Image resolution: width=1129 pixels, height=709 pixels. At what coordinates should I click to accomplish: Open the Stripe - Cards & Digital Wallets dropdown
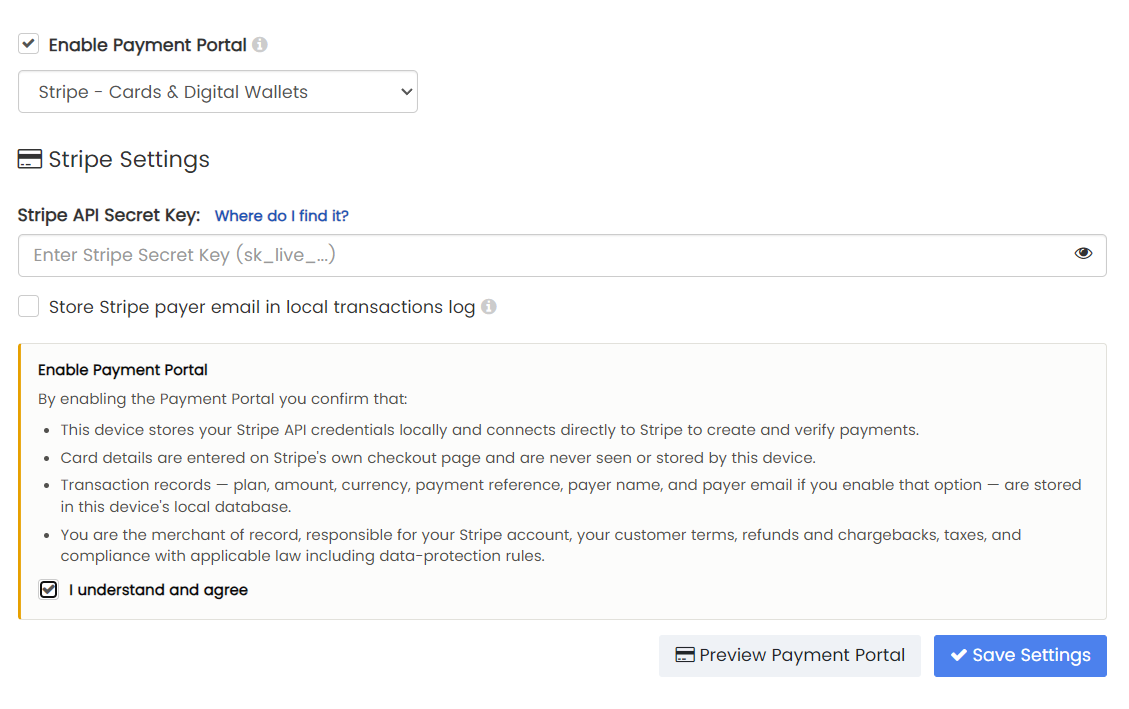[x=217, y=91]
